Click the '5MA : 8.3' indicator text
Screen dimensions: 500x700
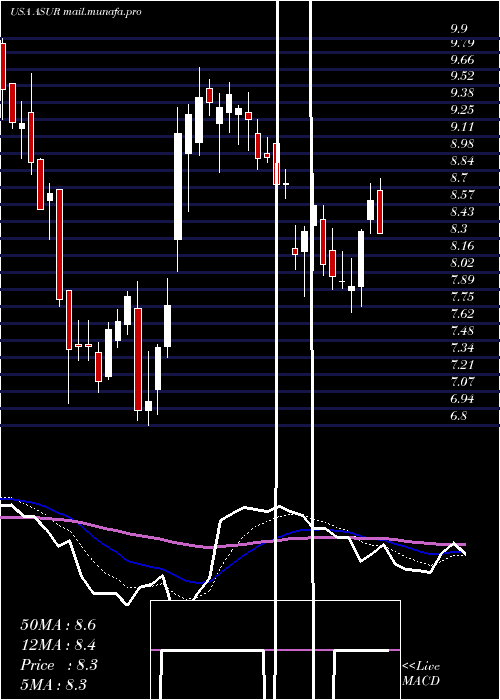(53, 684)
